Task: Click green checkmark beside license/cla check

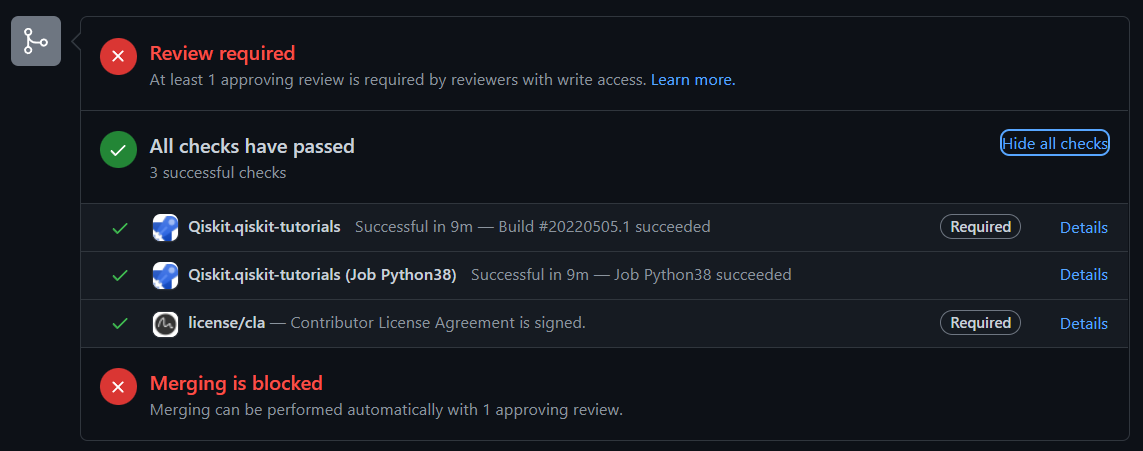Action: coord(120,323)
